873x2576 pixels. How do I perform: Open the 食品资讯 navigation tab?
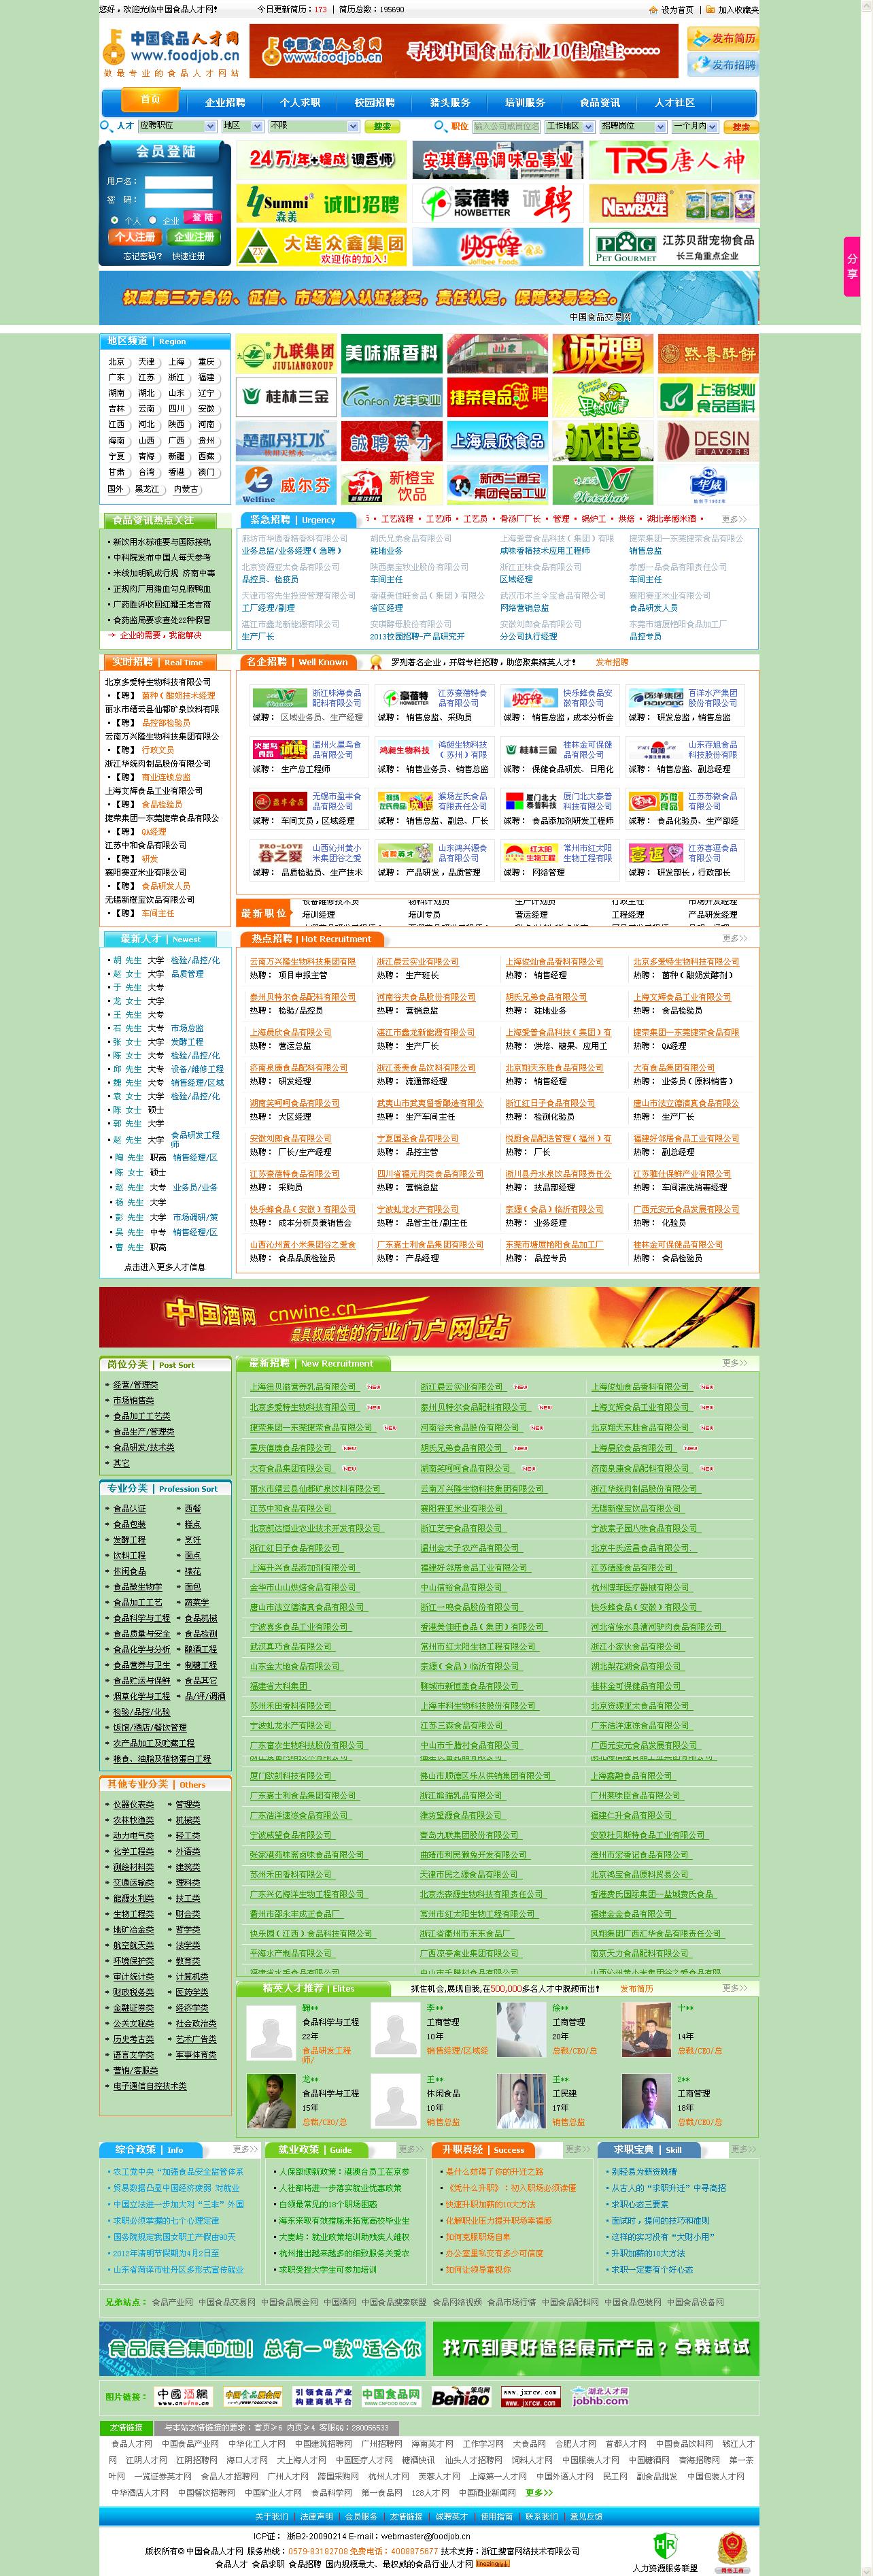tap(600, 102)
